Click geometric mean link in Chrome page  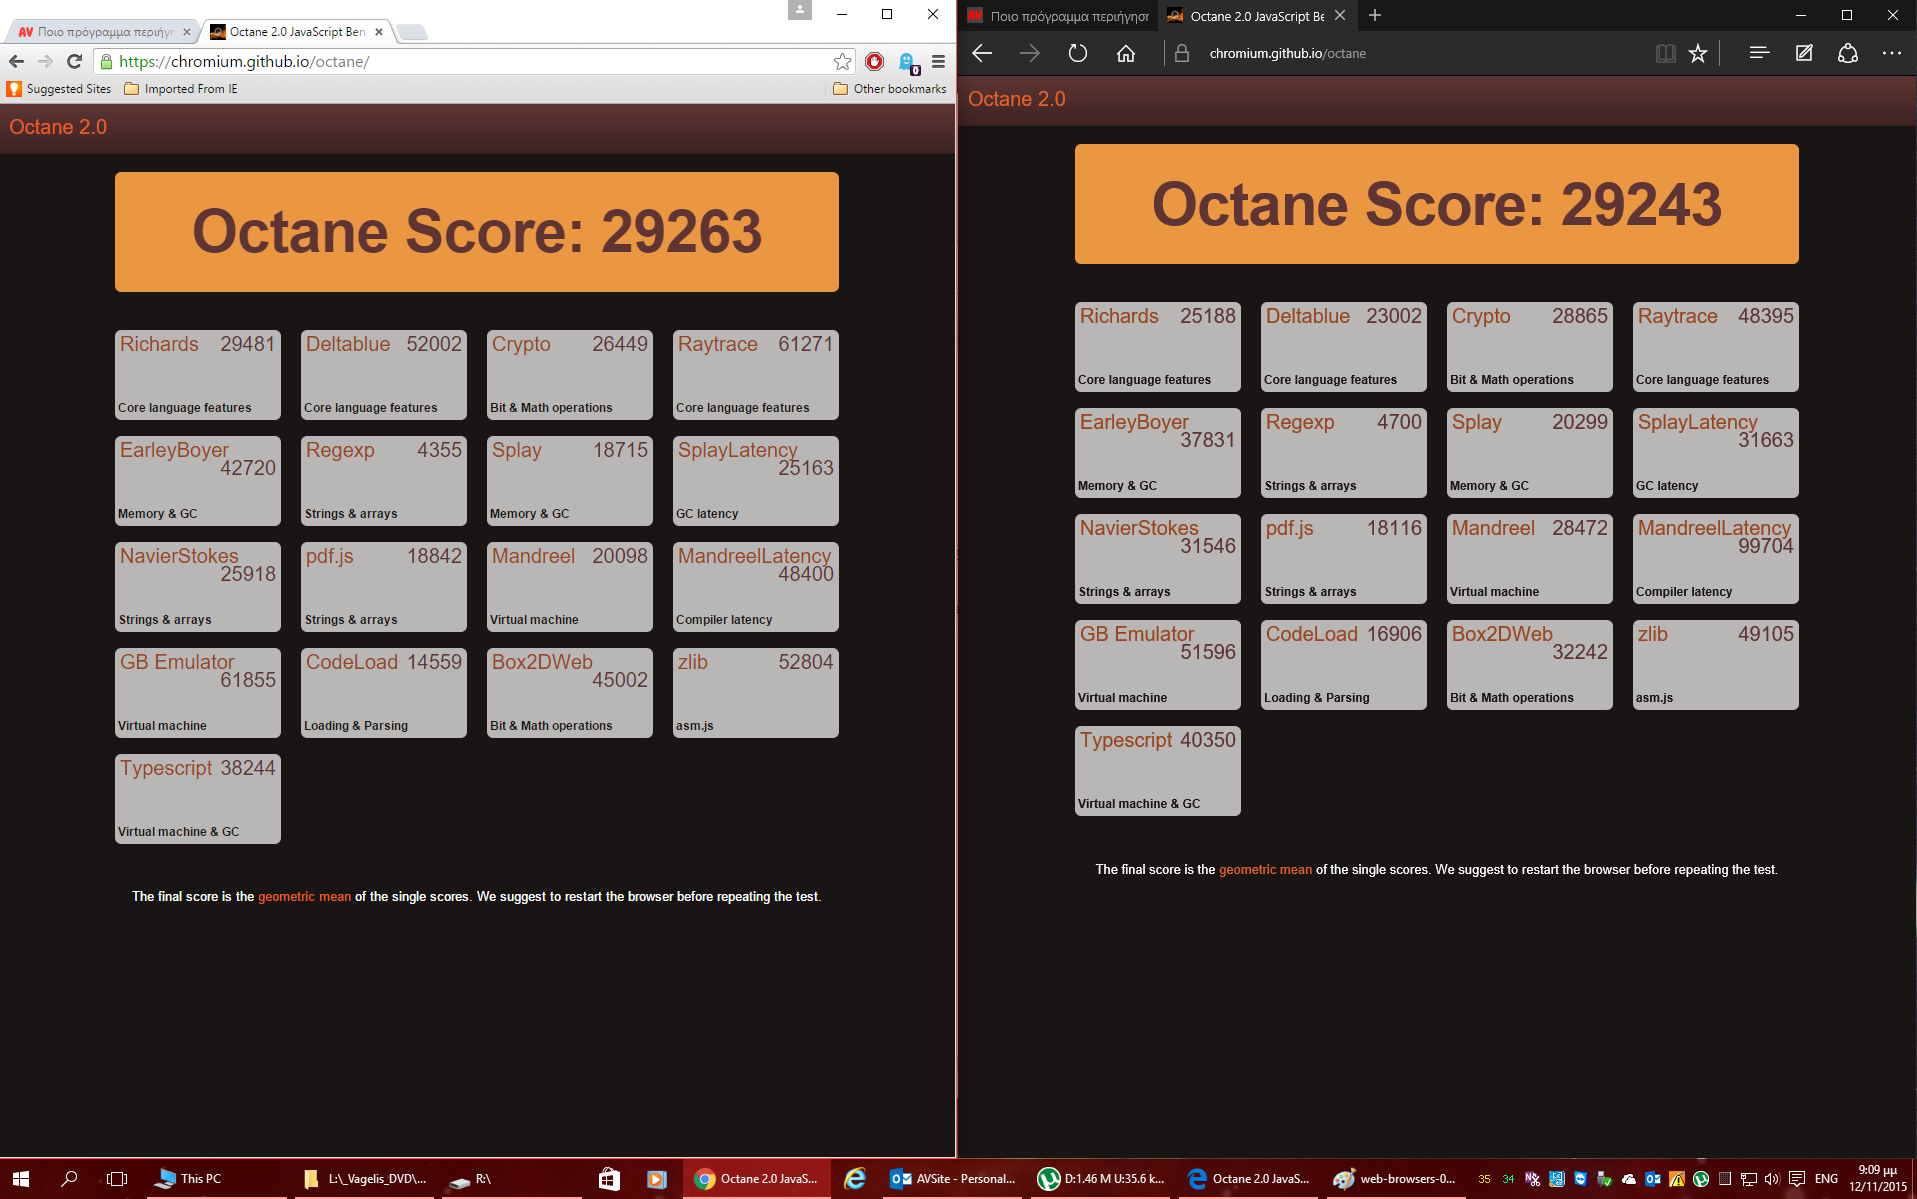tap(304, 897)
